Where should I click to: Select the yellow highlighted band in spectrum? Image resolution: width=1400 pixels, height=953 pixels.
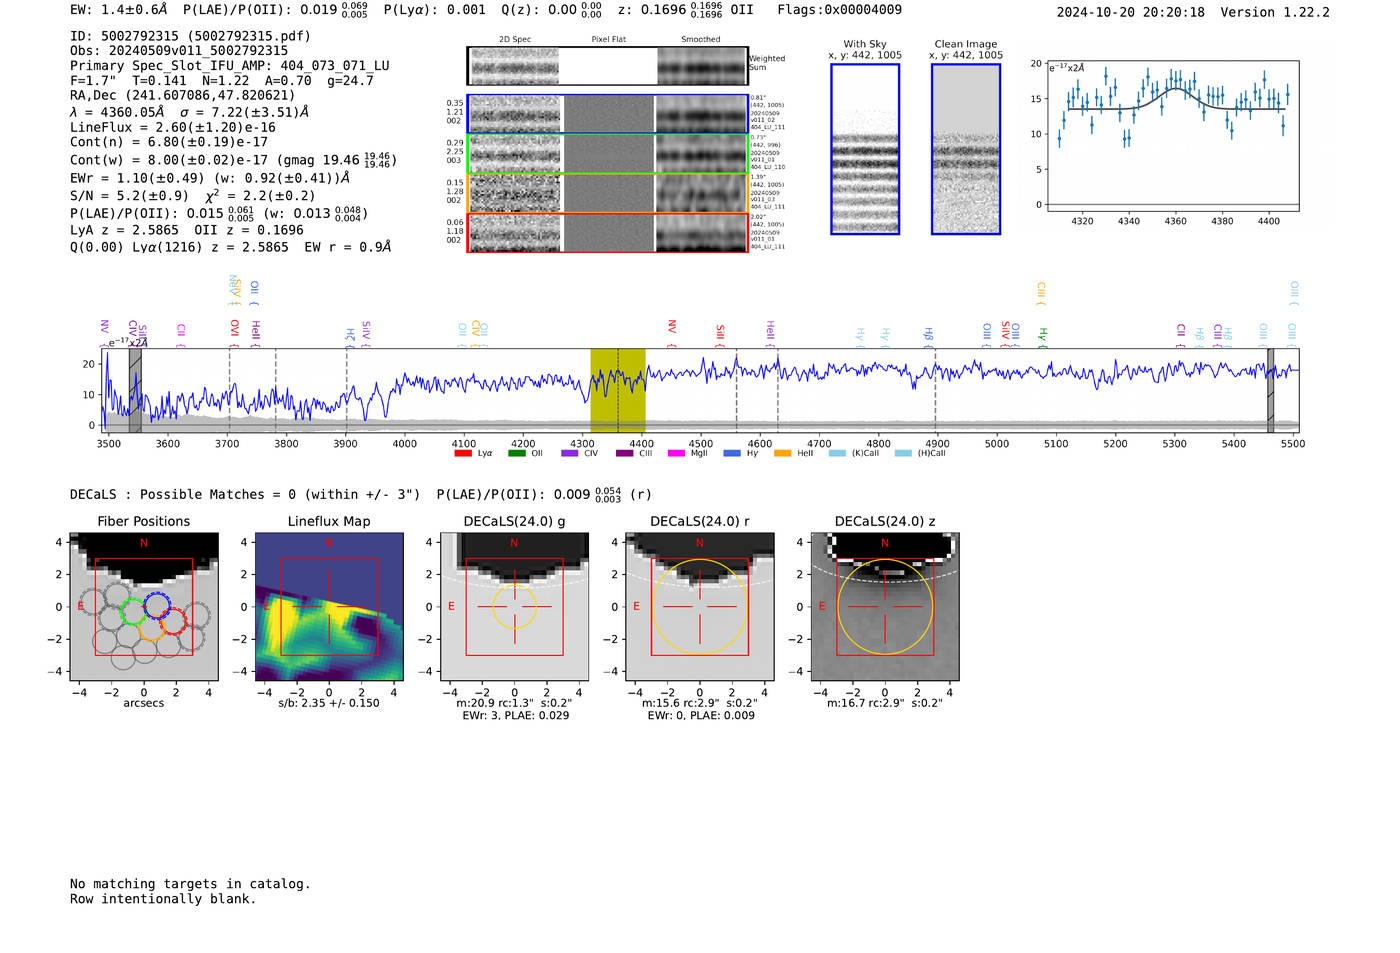pos(617,390)
